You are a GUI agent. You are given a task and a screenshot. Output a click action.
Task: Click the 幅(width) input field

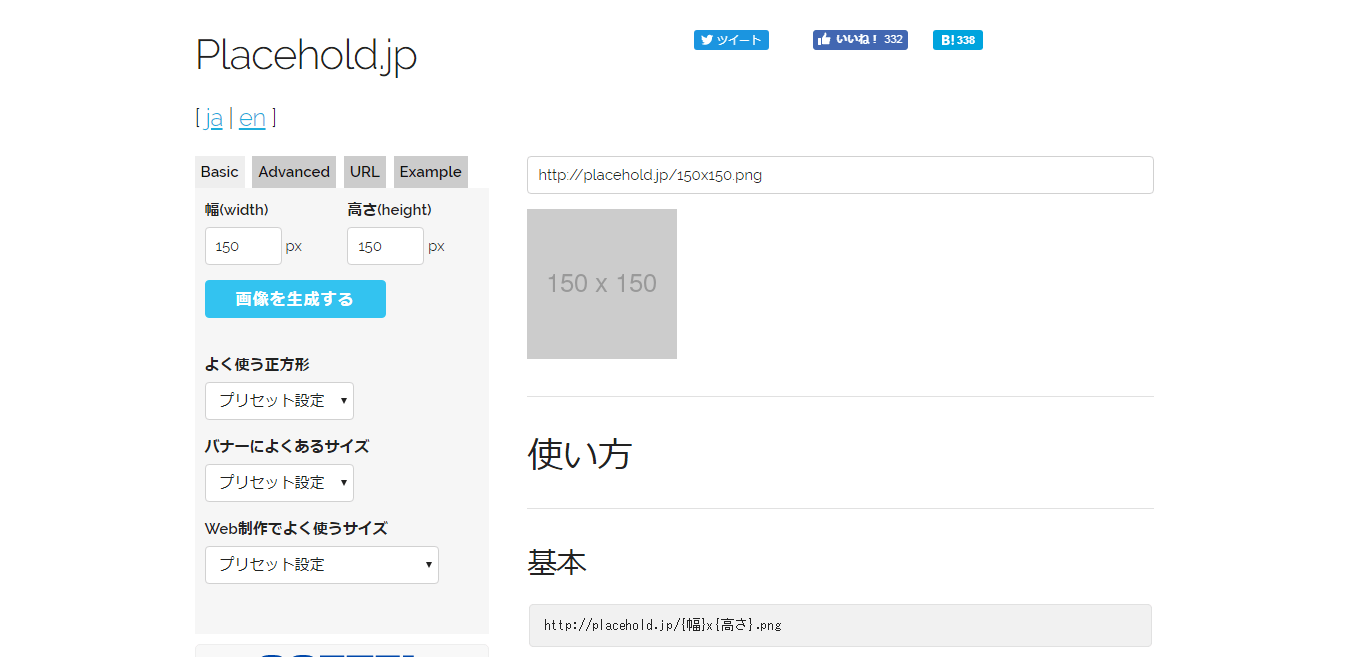coord(242,245)
